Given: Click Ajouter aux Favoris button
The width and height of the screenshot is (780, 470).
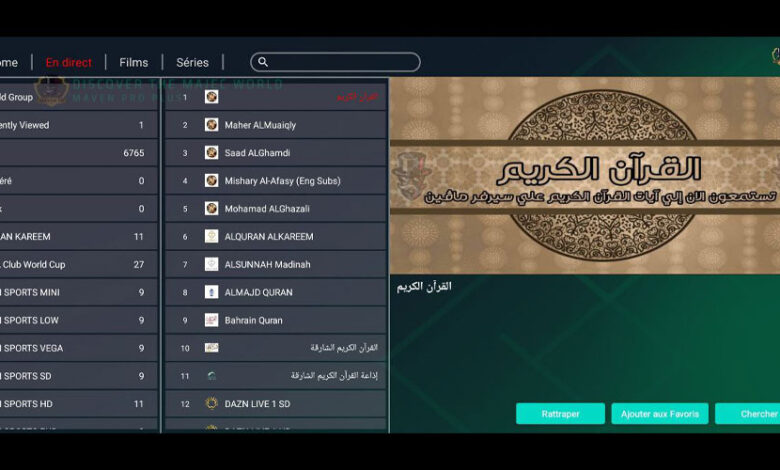Looking at the screenshot, I should click(659, 414).
